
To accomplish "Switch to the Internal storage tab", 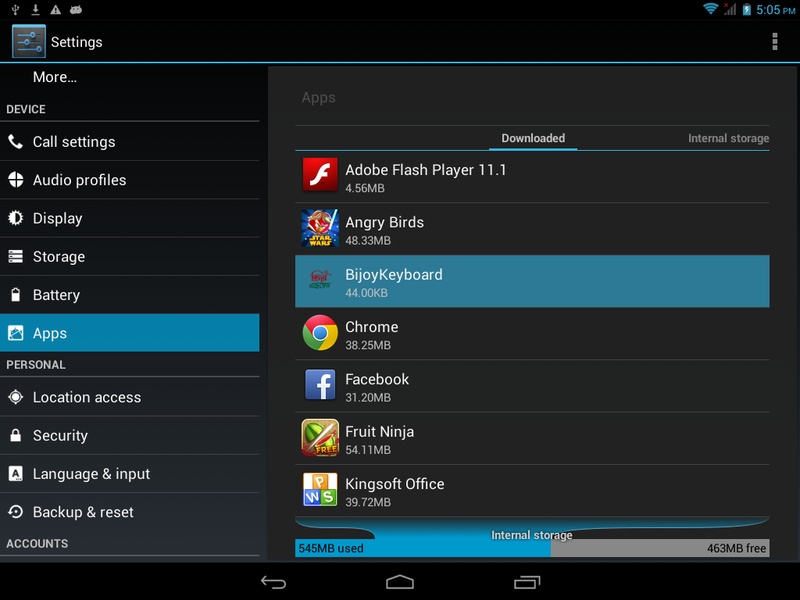I will point(728,138).
